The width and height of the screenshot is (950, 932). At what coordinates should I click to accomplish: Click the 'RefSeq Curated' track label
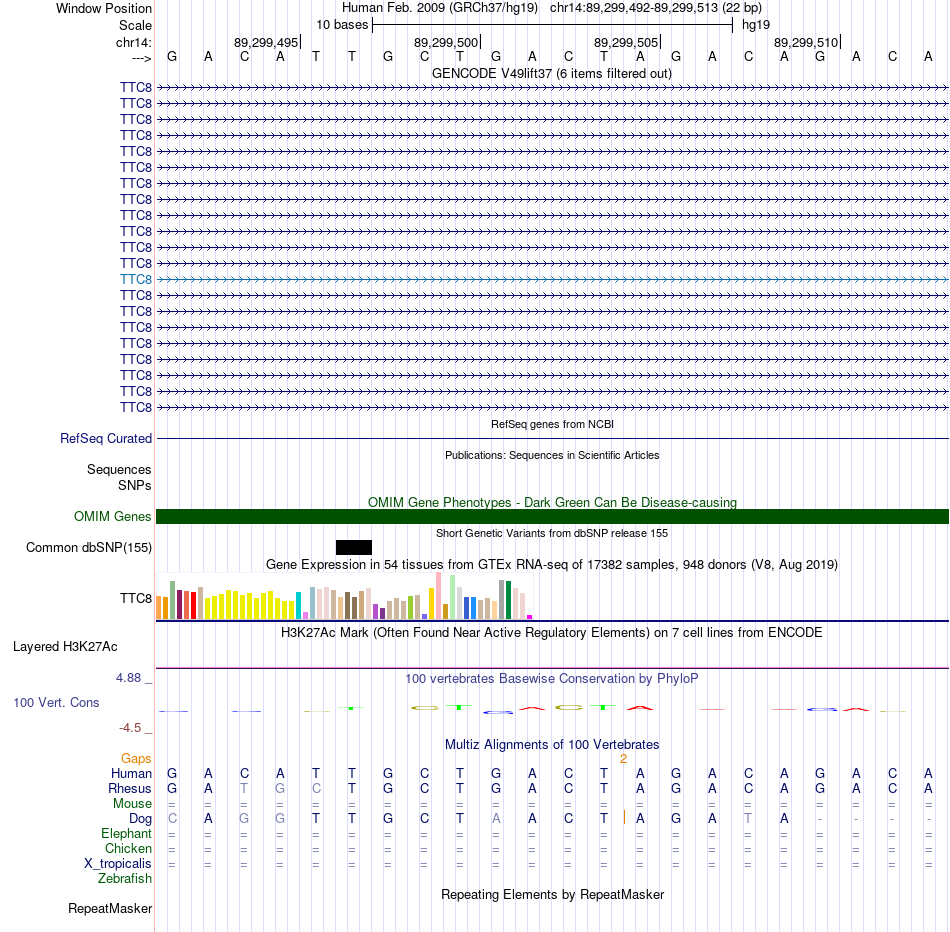coord(106,438)
